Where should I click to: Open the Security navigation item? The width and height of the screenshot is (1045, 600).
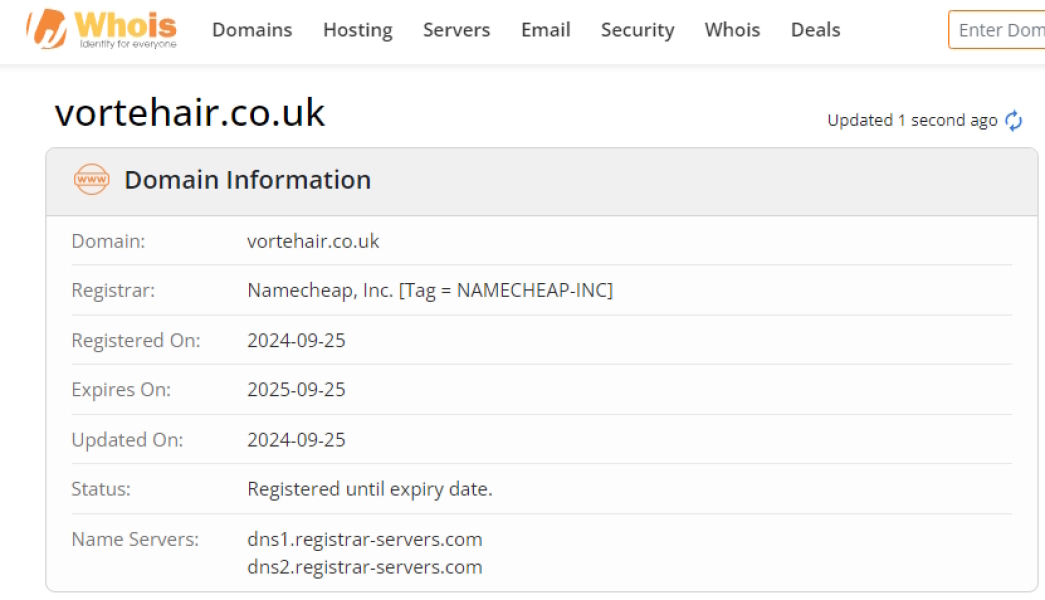coord(637,30)
